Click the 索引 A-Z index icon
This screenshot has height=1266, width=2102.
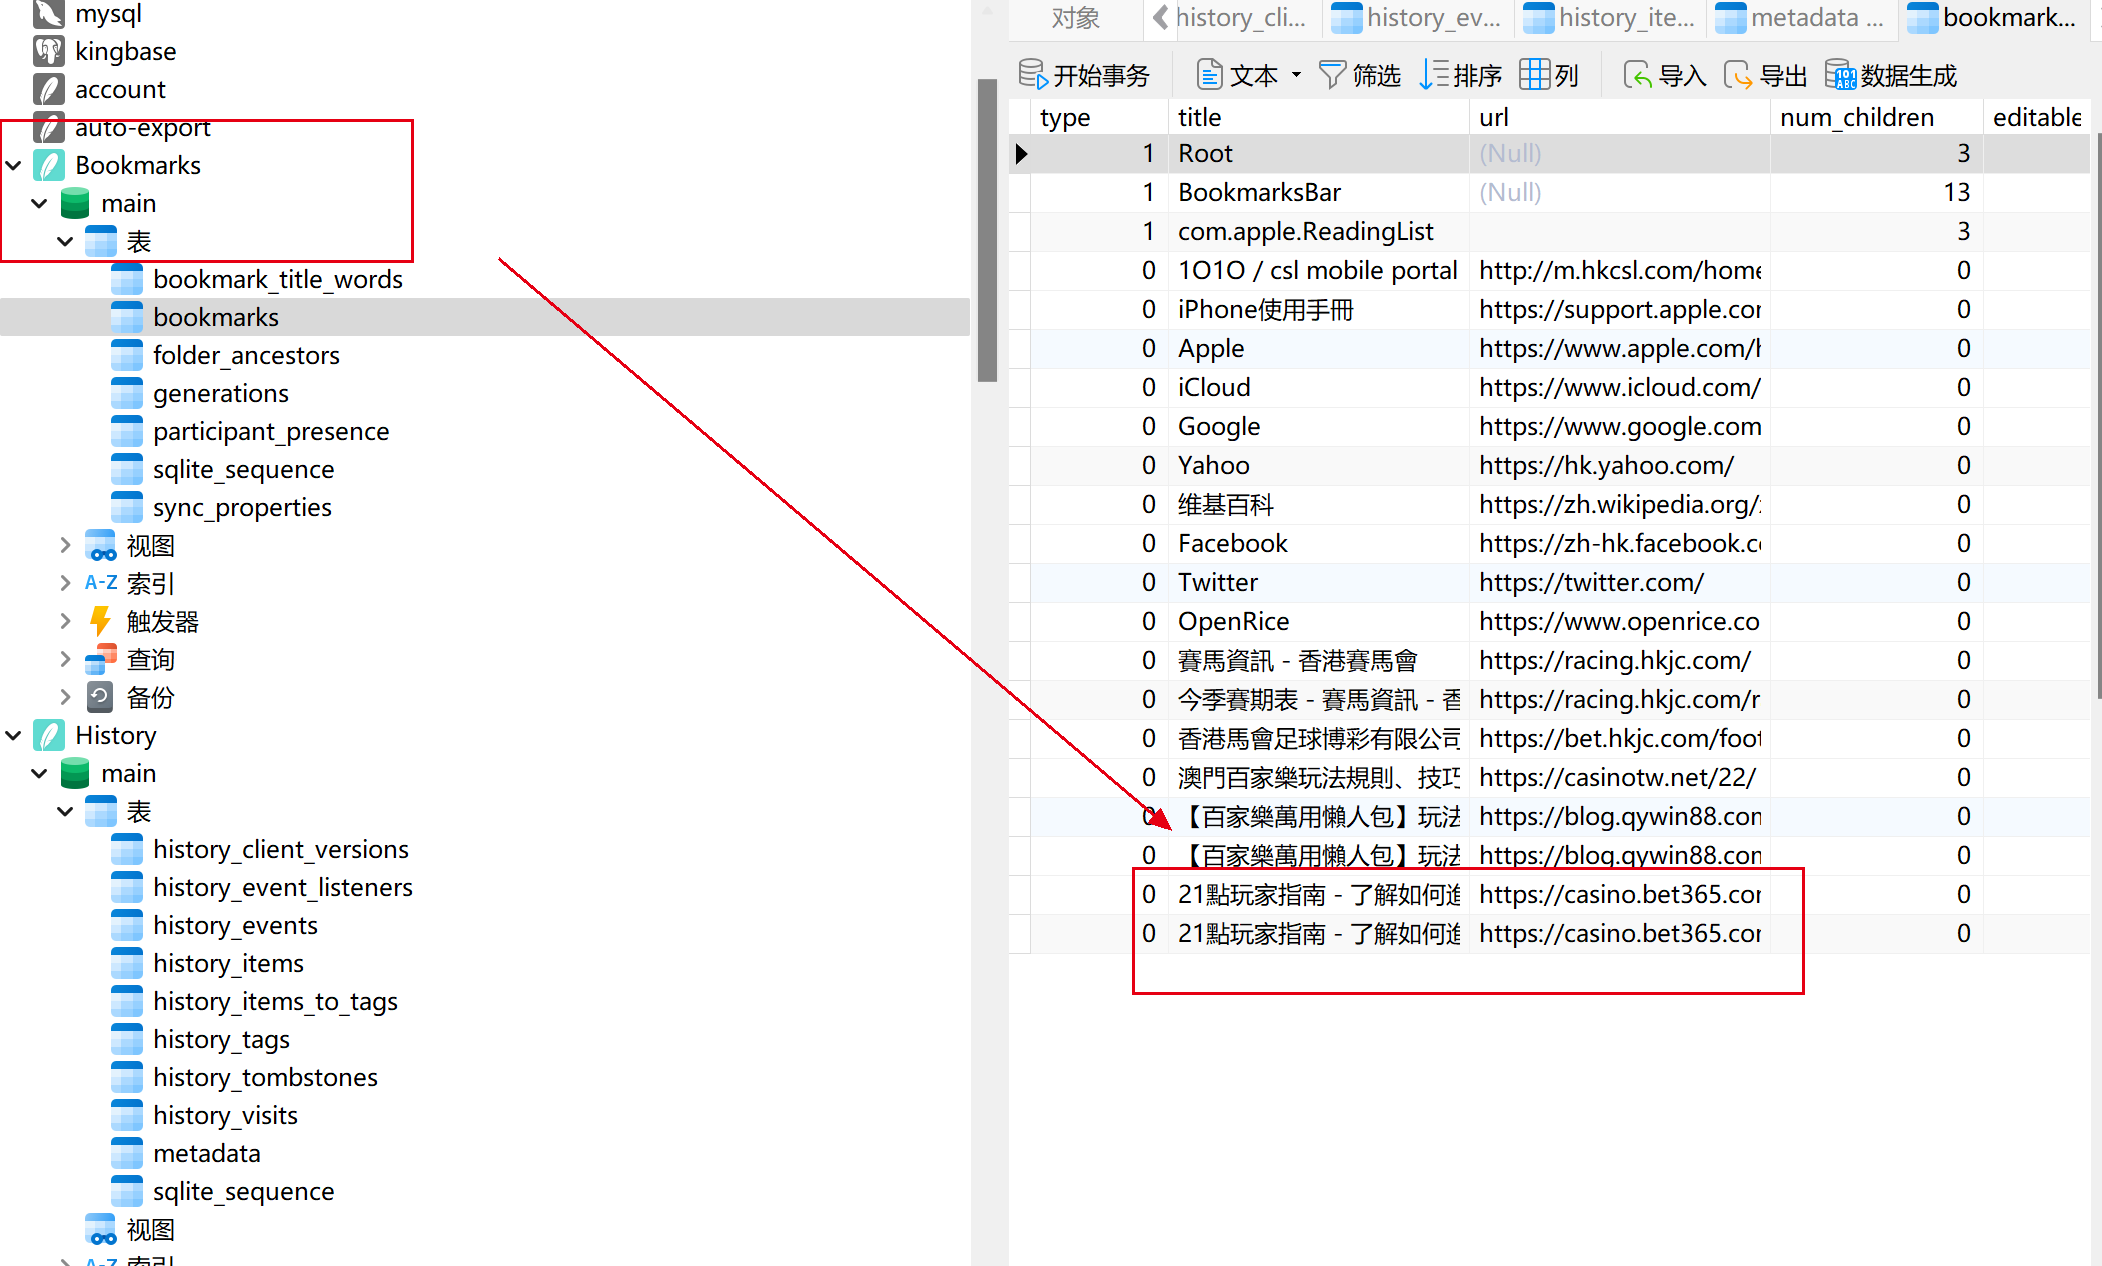click(101, 583)
